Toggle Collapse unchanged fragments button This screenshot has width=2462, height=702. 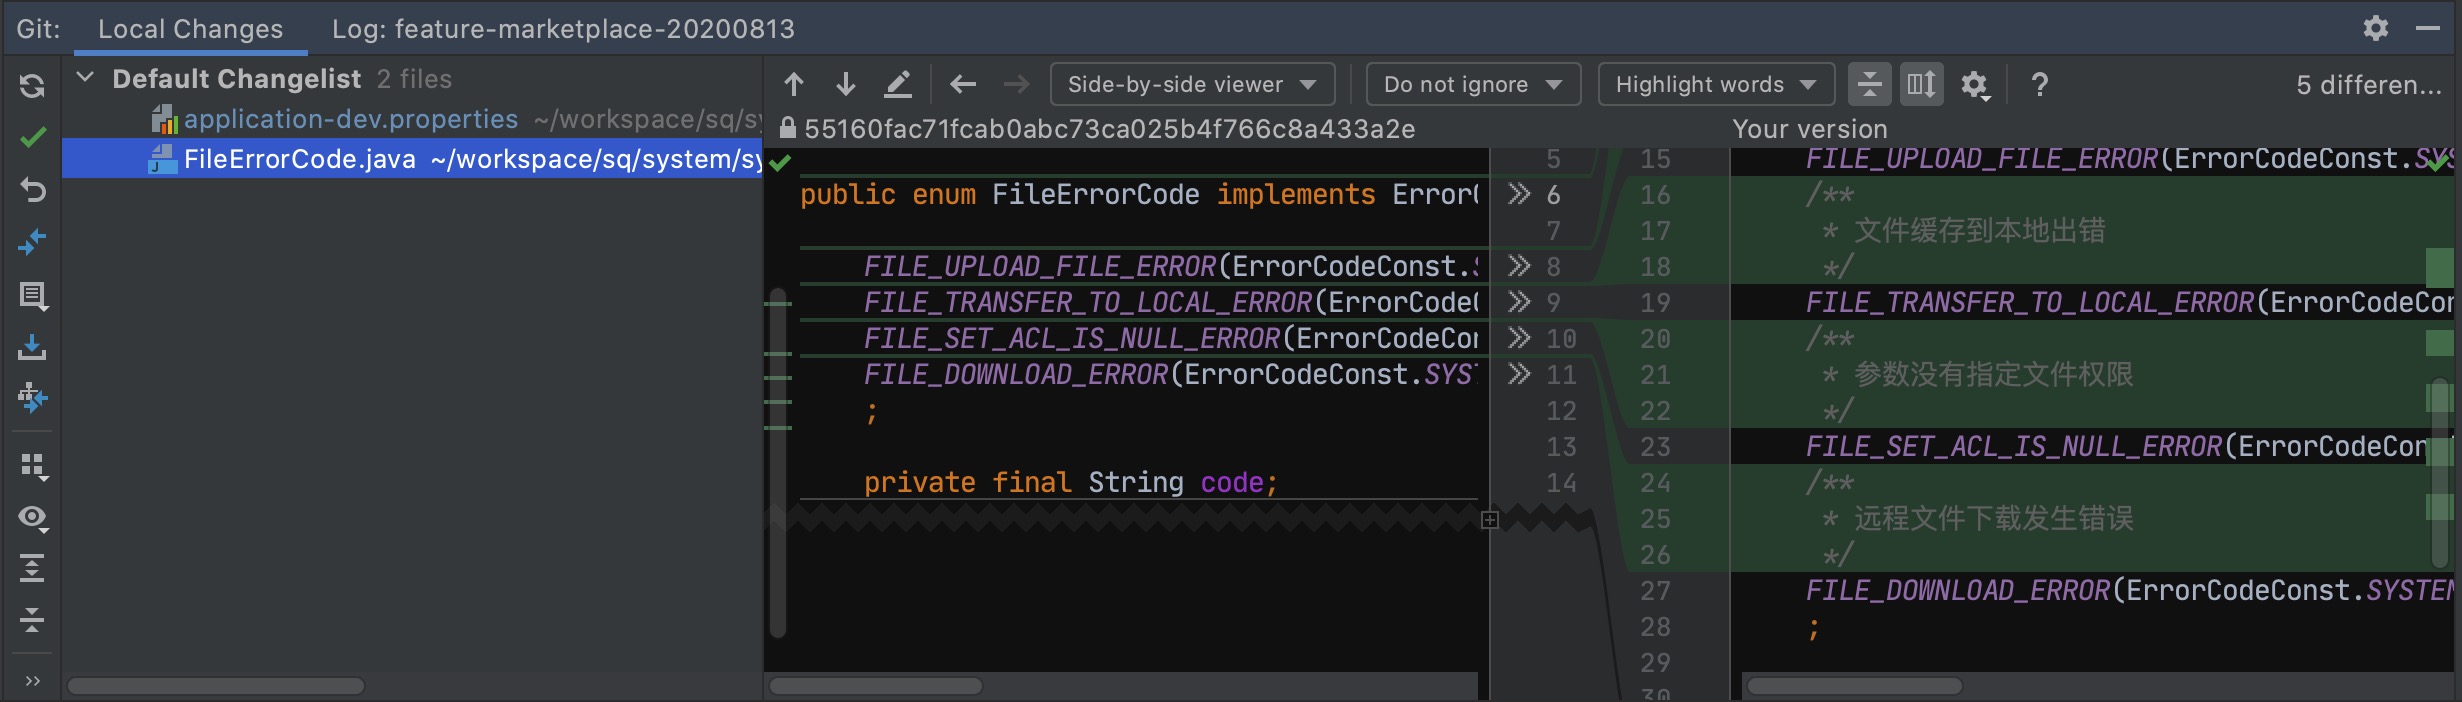1869,84
